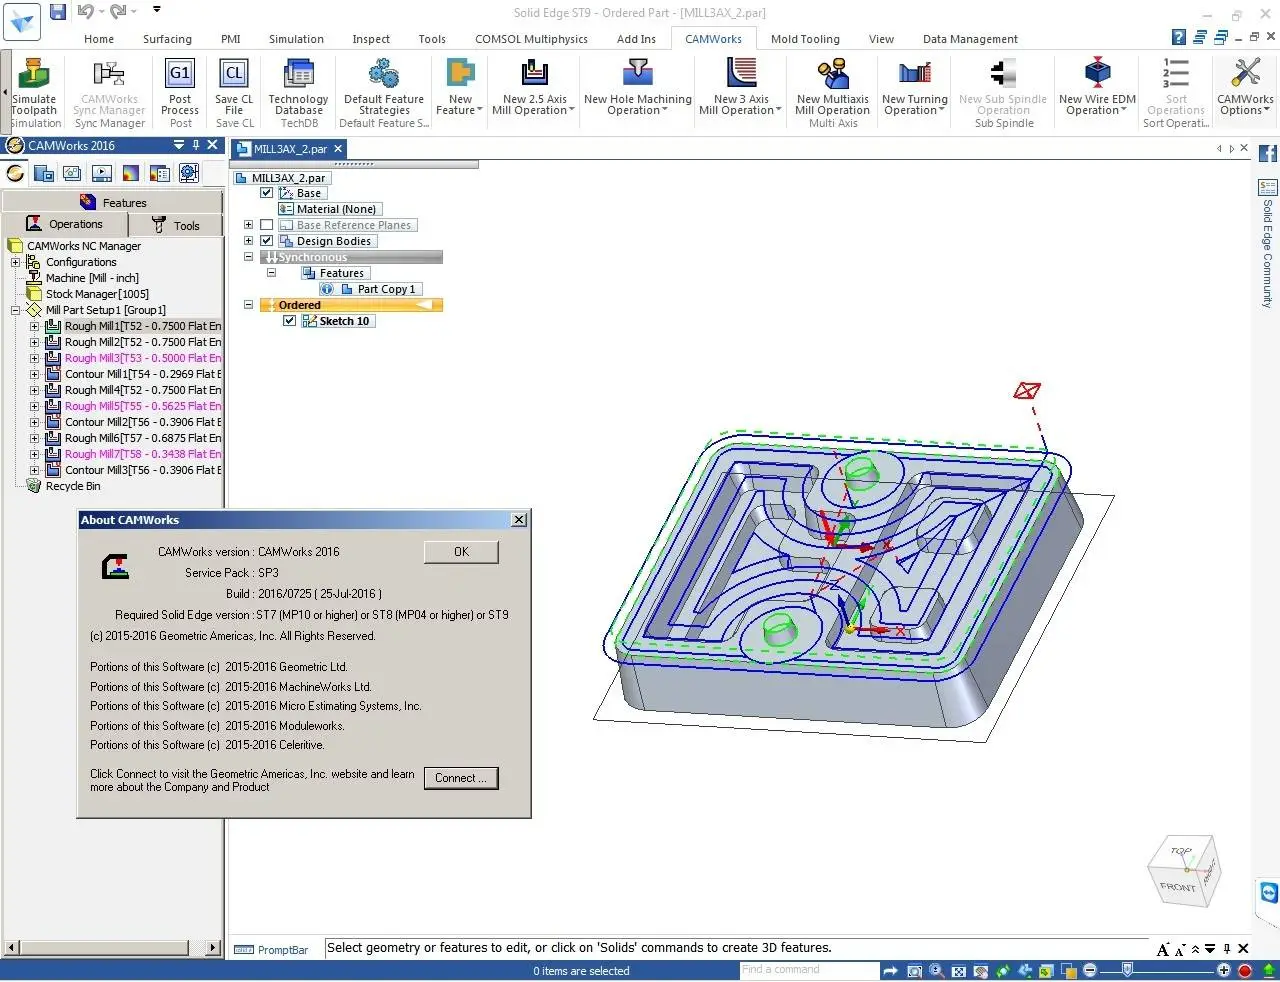The height and width of the screenshot is (982, 1280).
Task: Toggle the Sketch 10 checkbox
Action: tap(290, 321)
